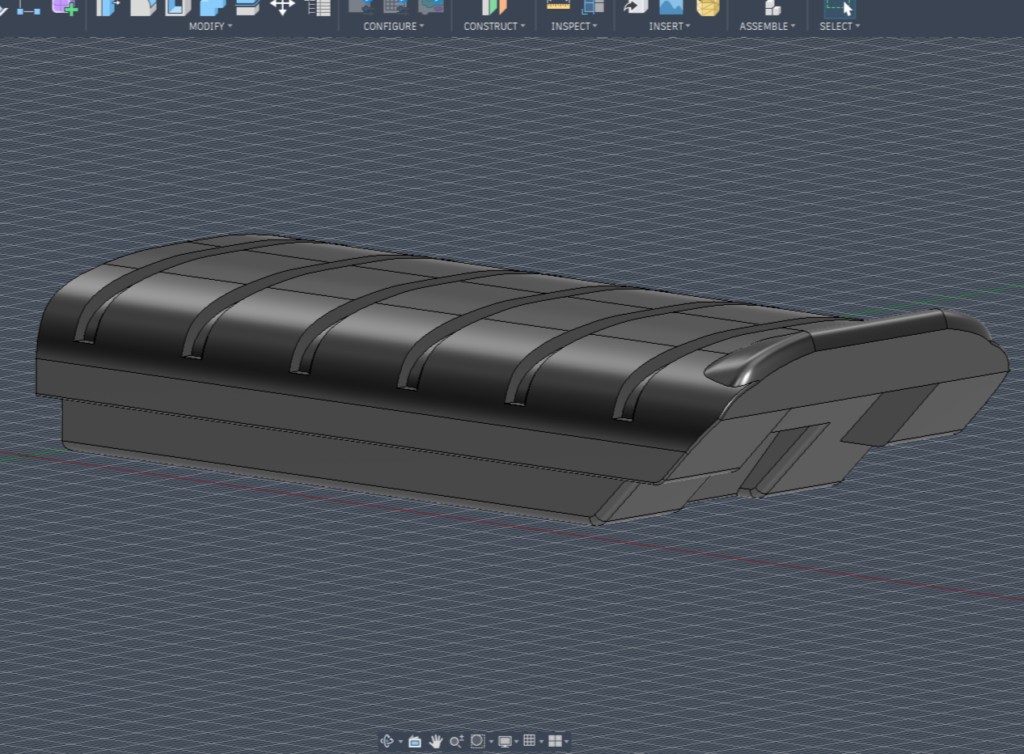The image size is (1024, 754).
Task: Open the CONSTRUCT dropdown menu
Action: [x=494, y=26]
